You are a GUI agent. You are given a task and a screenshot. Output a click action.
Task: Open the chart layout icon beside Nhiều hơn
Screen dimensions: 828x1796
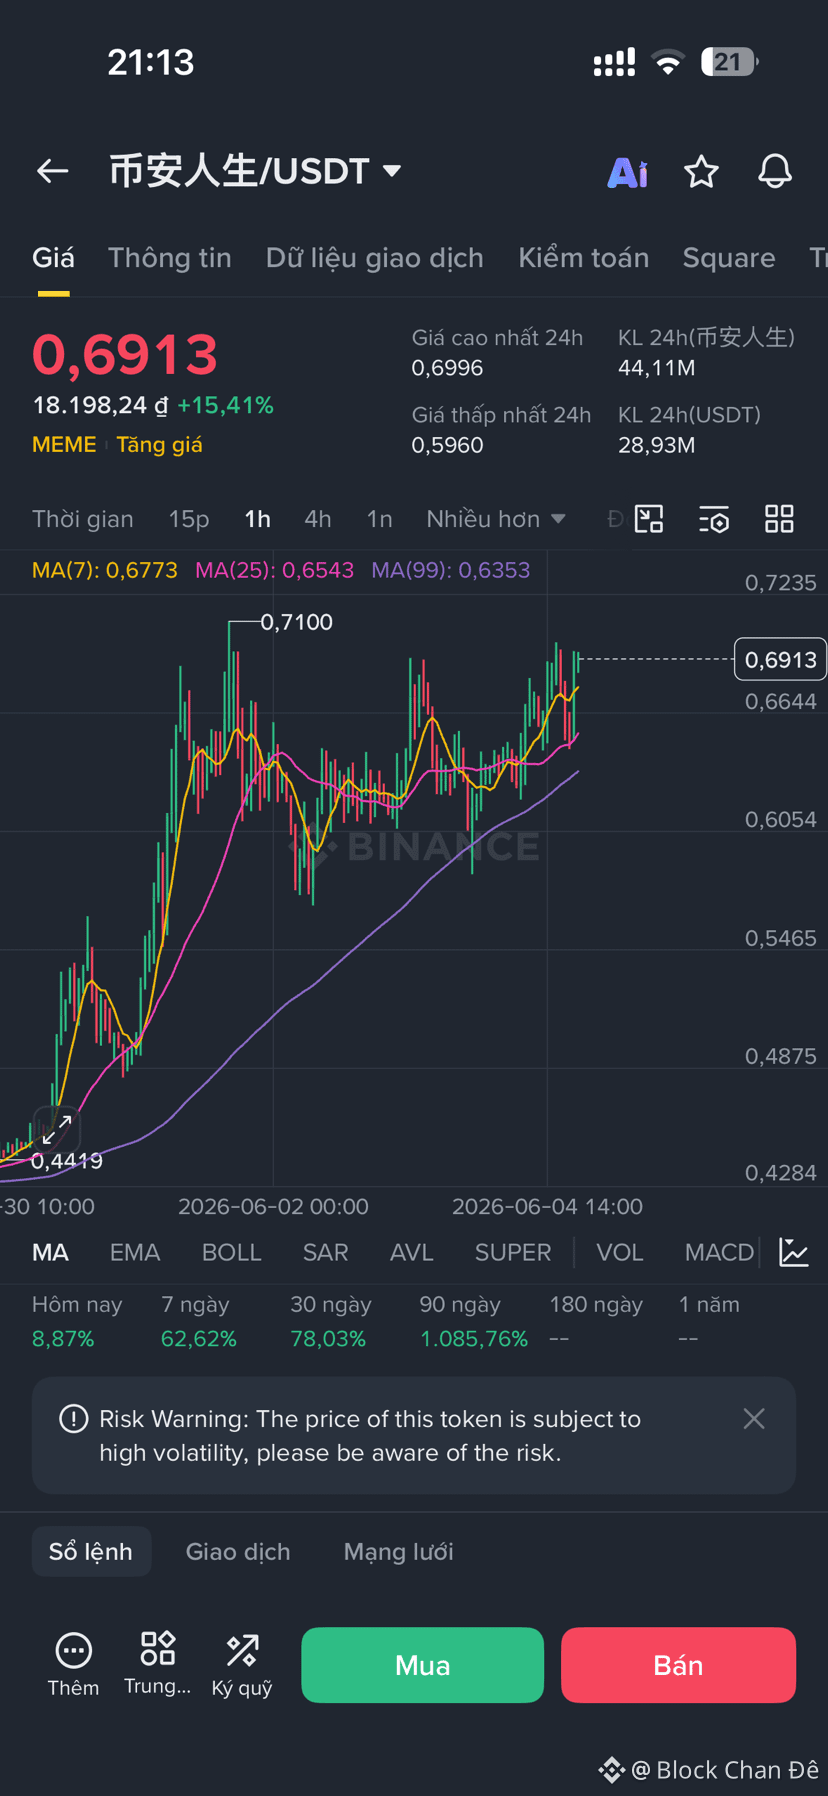click(649, 519)
